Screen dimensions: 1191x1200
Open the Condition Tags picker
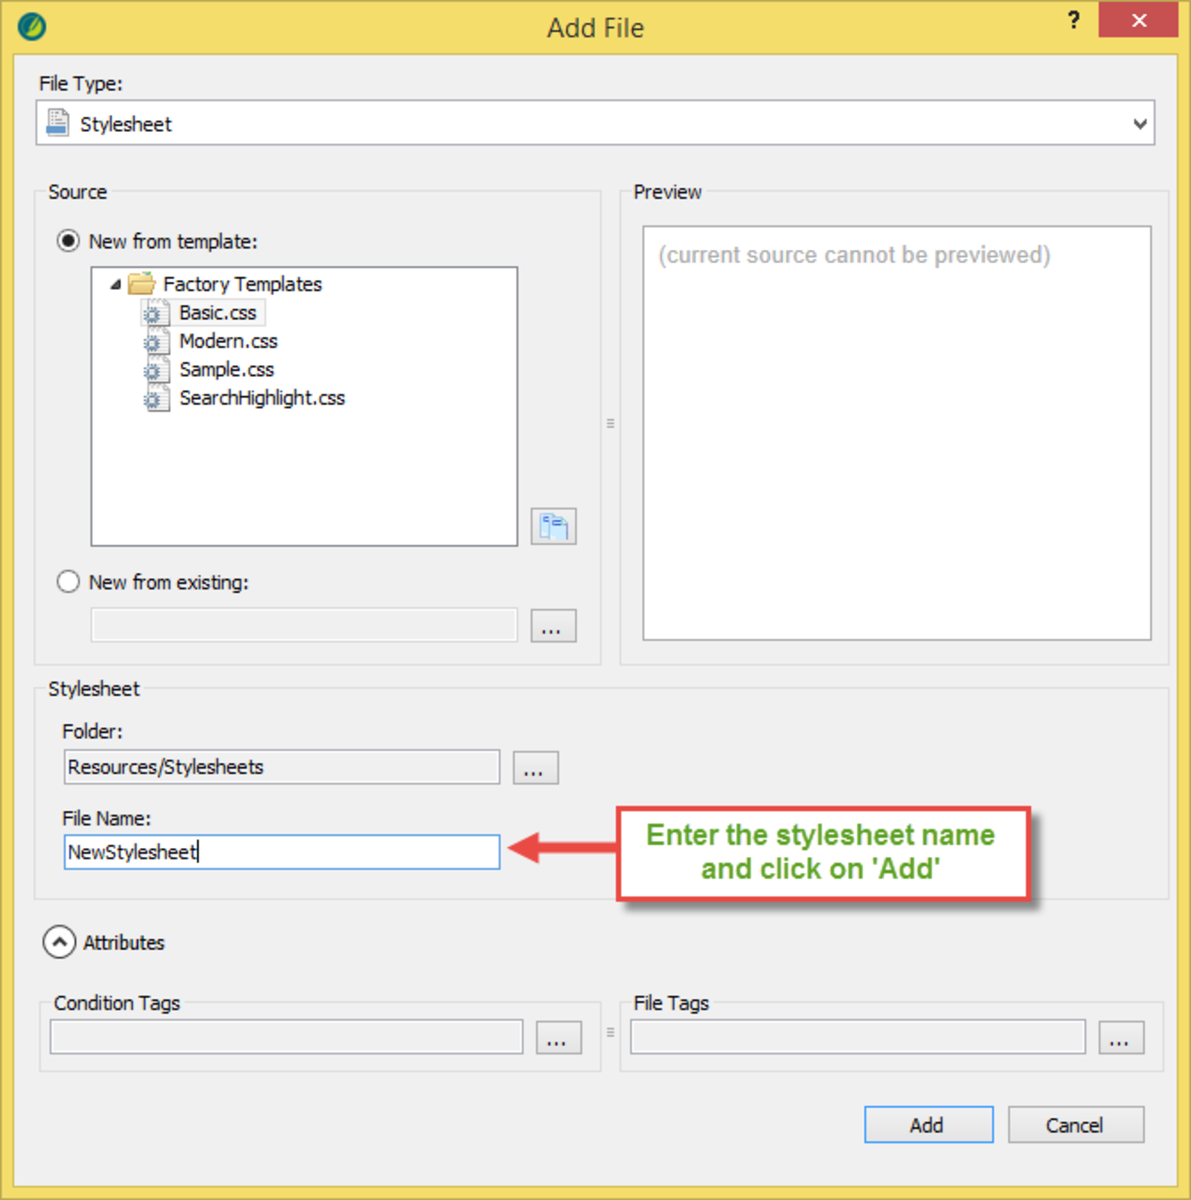click(x=558, y=1037)
